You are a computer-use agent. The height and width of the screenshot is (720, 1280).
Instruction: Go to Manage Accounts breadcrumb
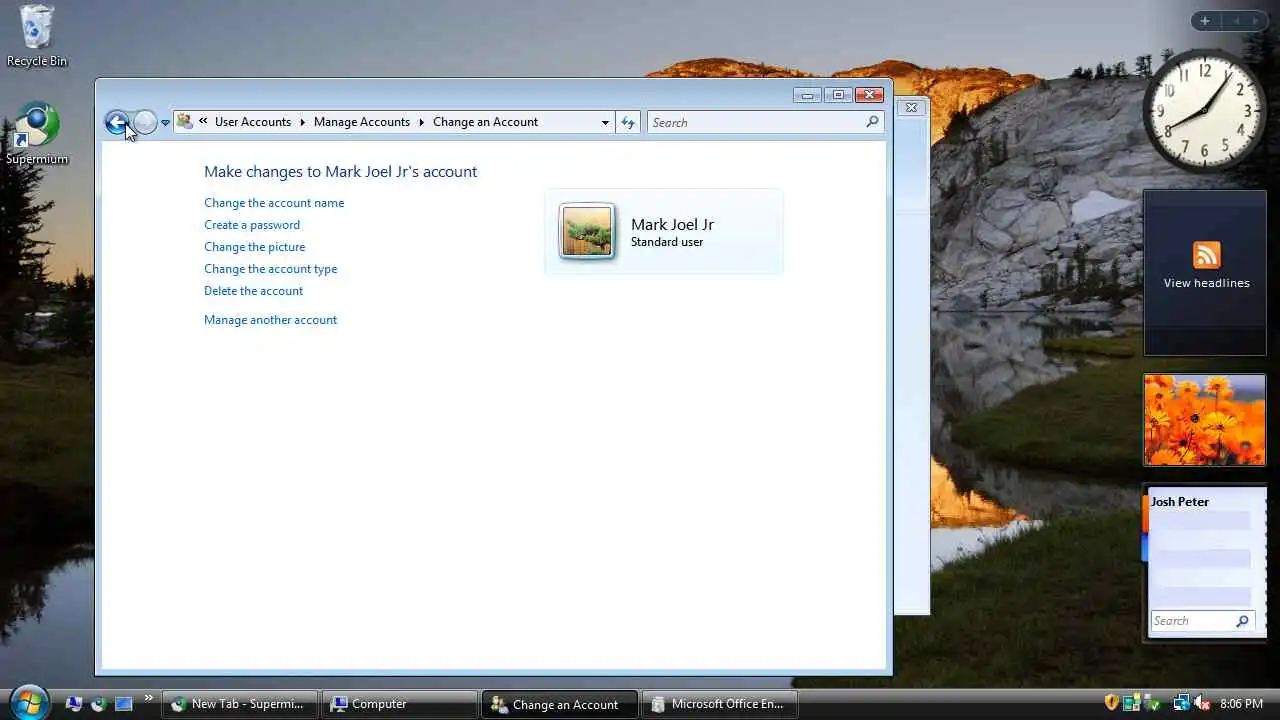click(362, 122)
